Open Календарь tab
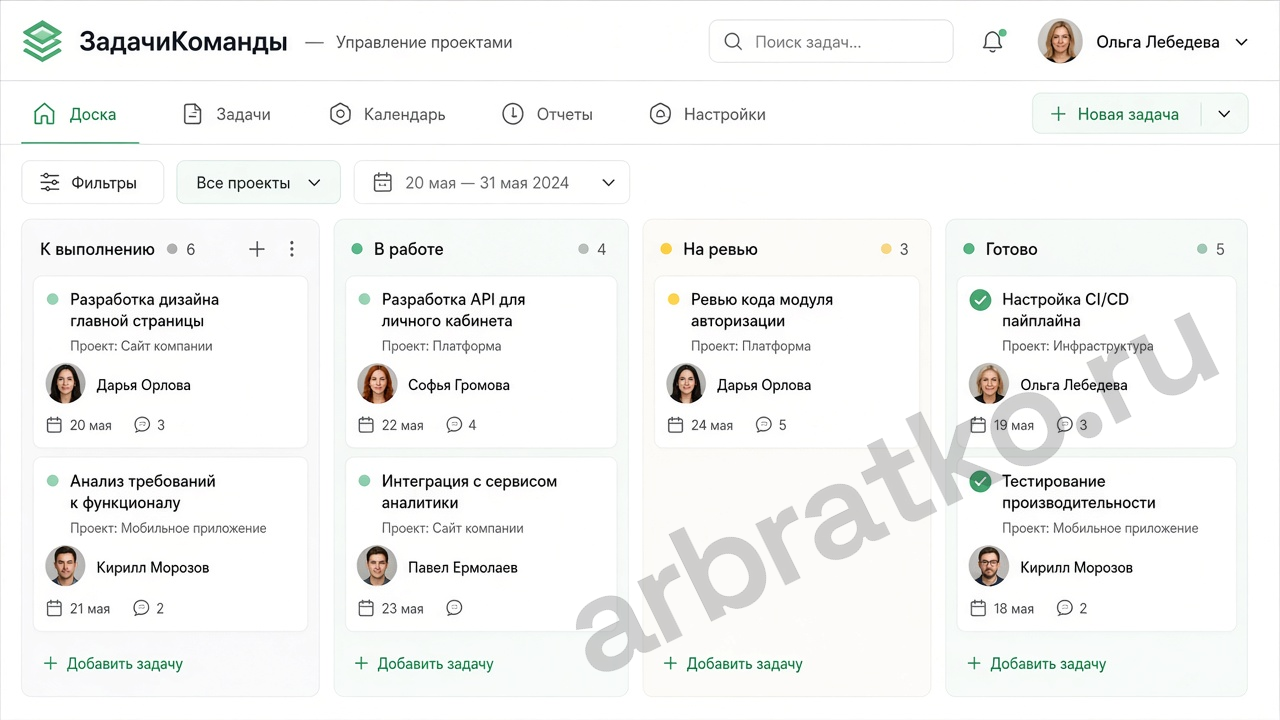 pyautogui.click(x=387, y=114)
